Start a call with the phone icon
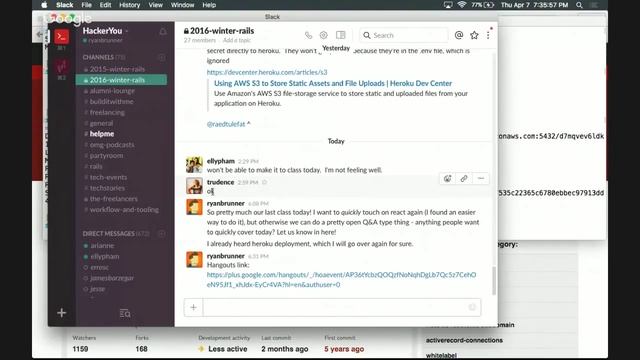Screen dimensions: 640x360 tap(308, 36)
